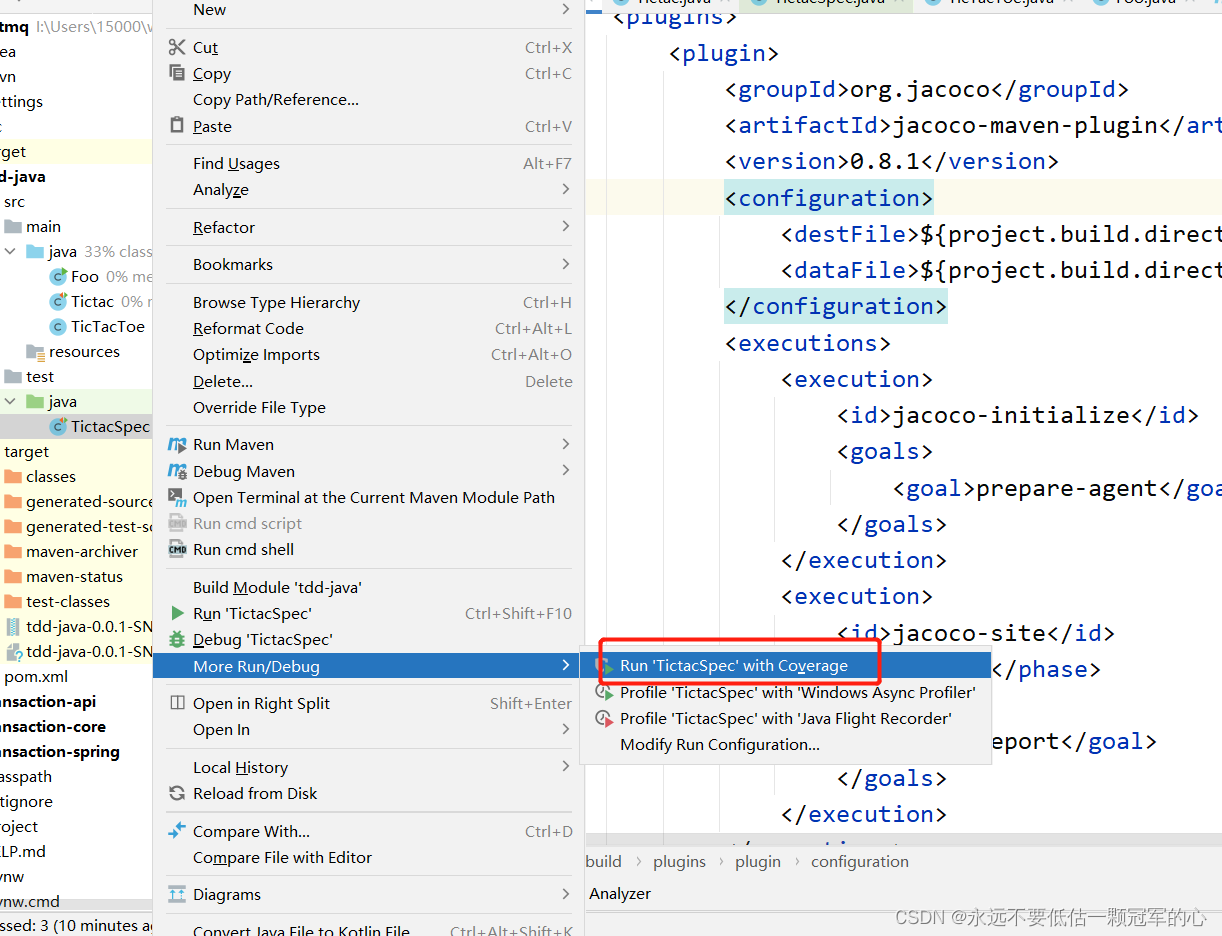Click the Compare With icon
The image size is (1222, 936).
(x=177, y=831)
